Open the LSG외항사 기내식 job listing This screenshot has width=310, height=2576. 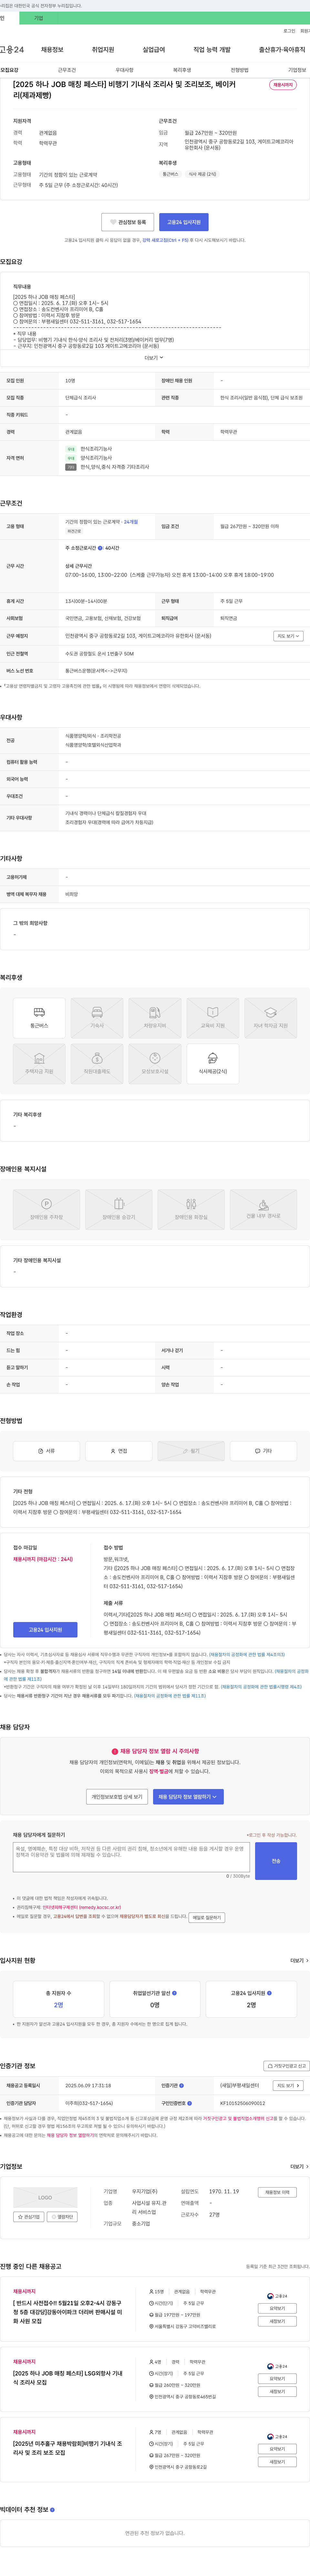(68, 2378)
